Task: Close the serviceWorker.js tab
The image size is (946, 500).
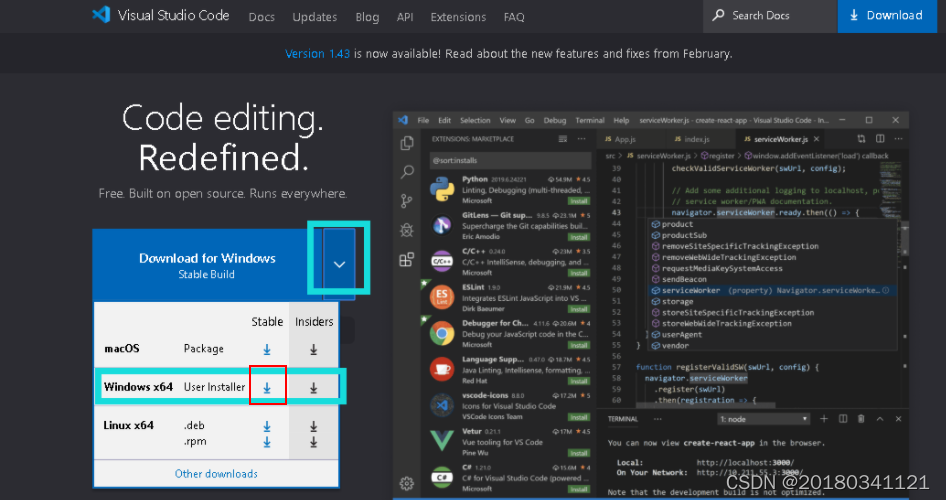Action: coord(816,139)
